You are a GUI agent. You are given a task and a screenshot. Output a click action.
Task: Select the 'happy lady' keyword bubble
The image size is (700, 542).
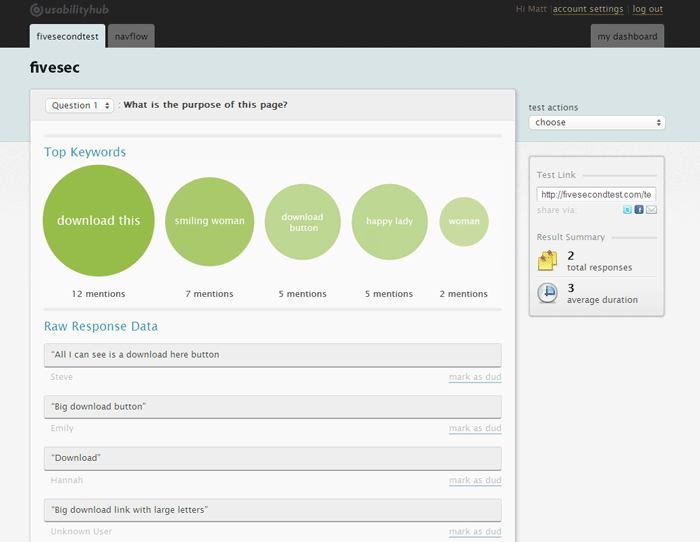[x=390, y=222]
